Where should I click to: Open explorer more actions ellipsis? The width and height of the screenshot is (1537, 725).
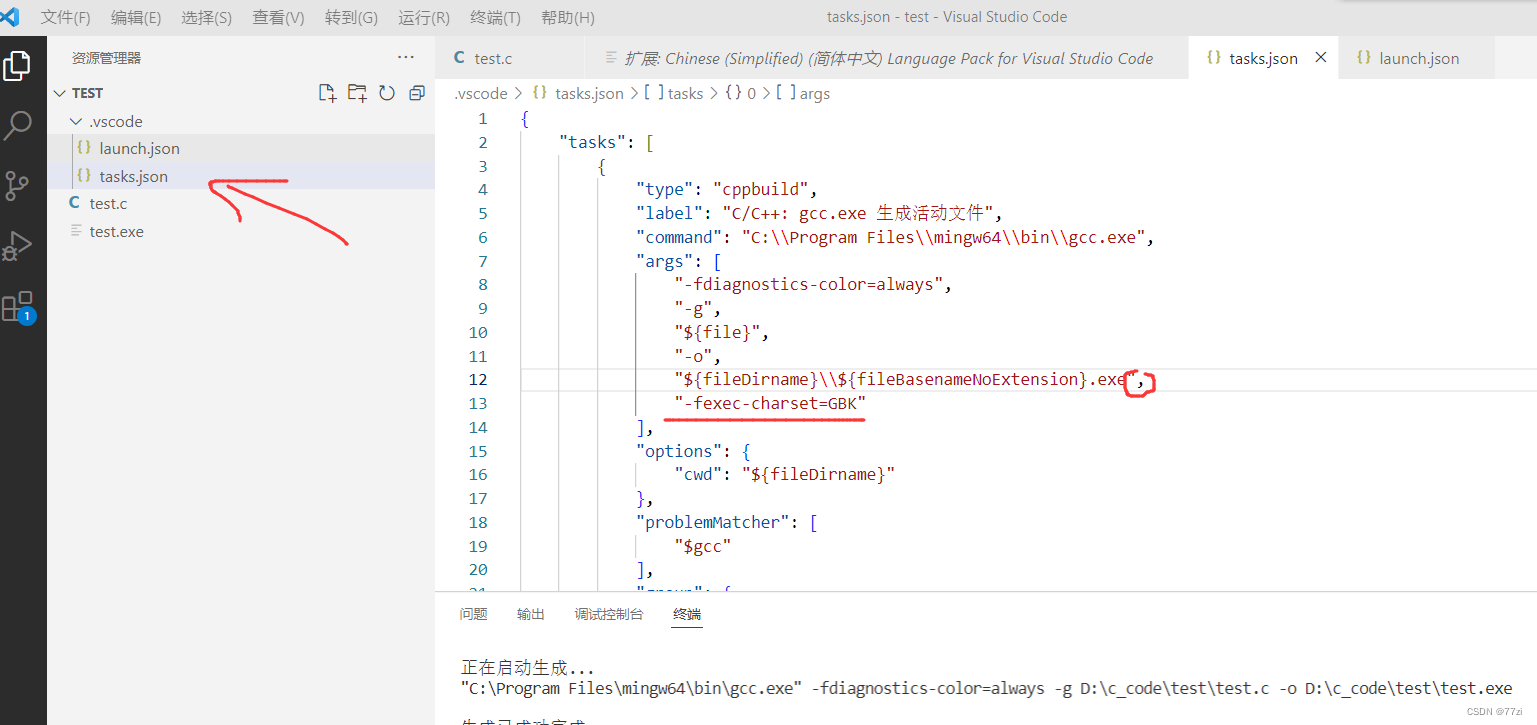point(405,58)
